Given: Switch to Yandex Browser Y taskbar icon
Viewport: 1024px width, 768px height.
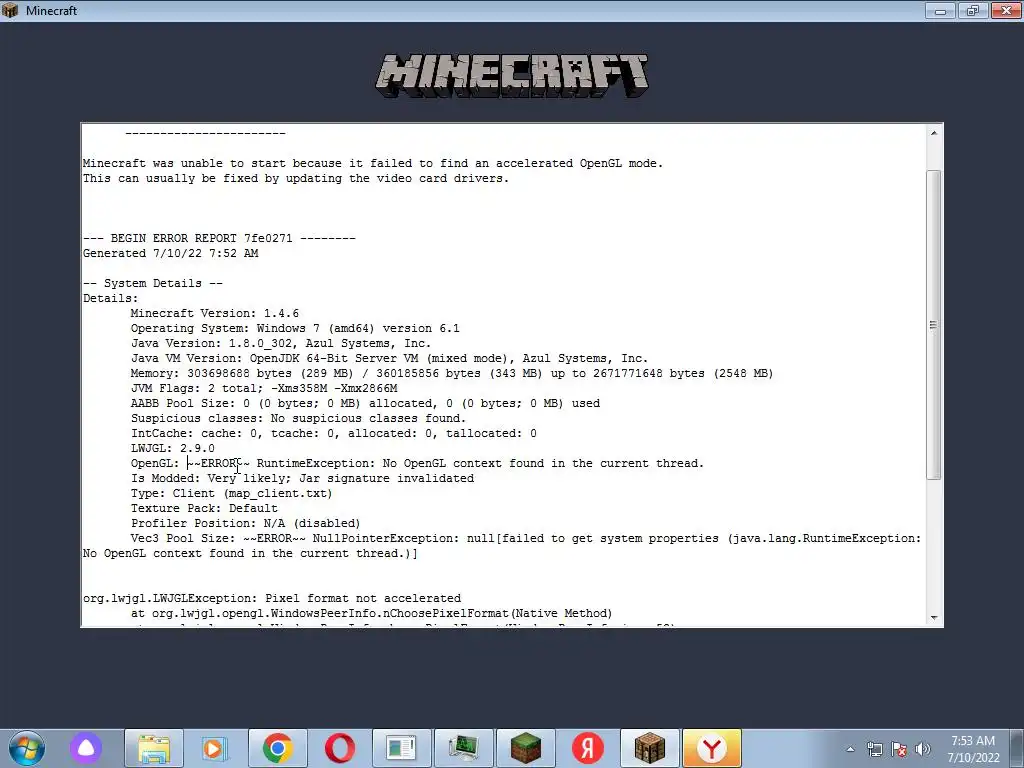Looking at the screenshot, I should (x=712, y=748).
